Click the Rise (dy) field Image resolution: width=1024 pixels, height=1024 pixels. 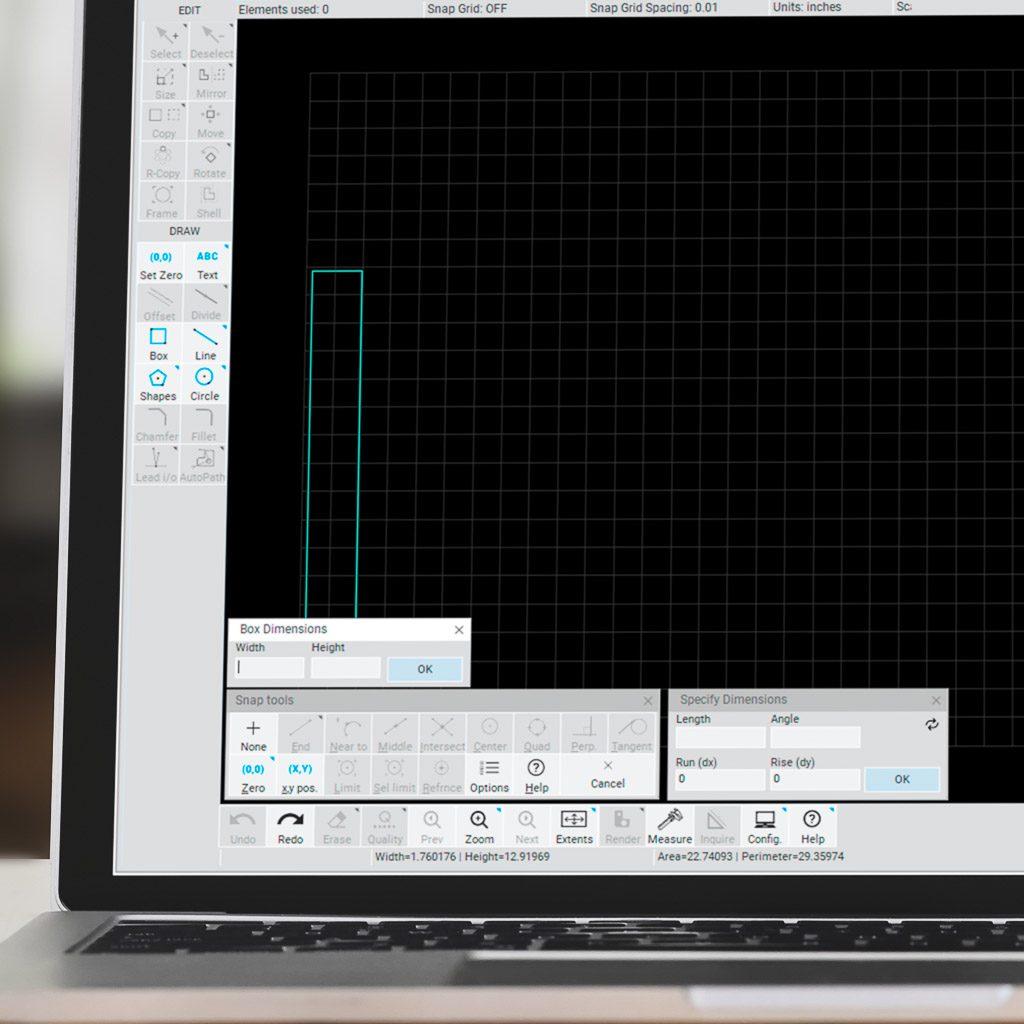(x=815, y=779)
